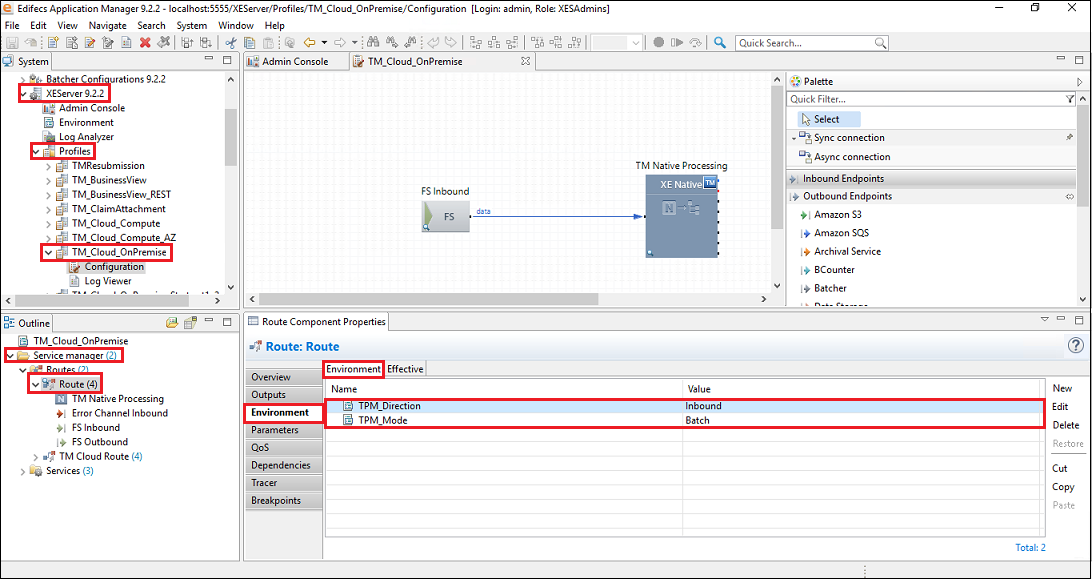Expand the Batcher Configurations 9.2.2 node
This screenshot has width=1092, height=579.
point(23,79)
